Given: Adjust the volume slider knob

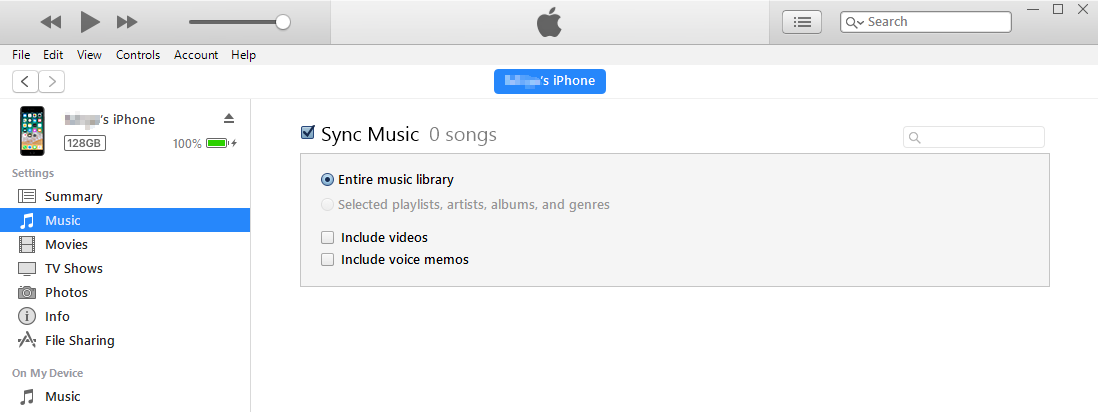Looking at the screenshot, I should 283,22.
